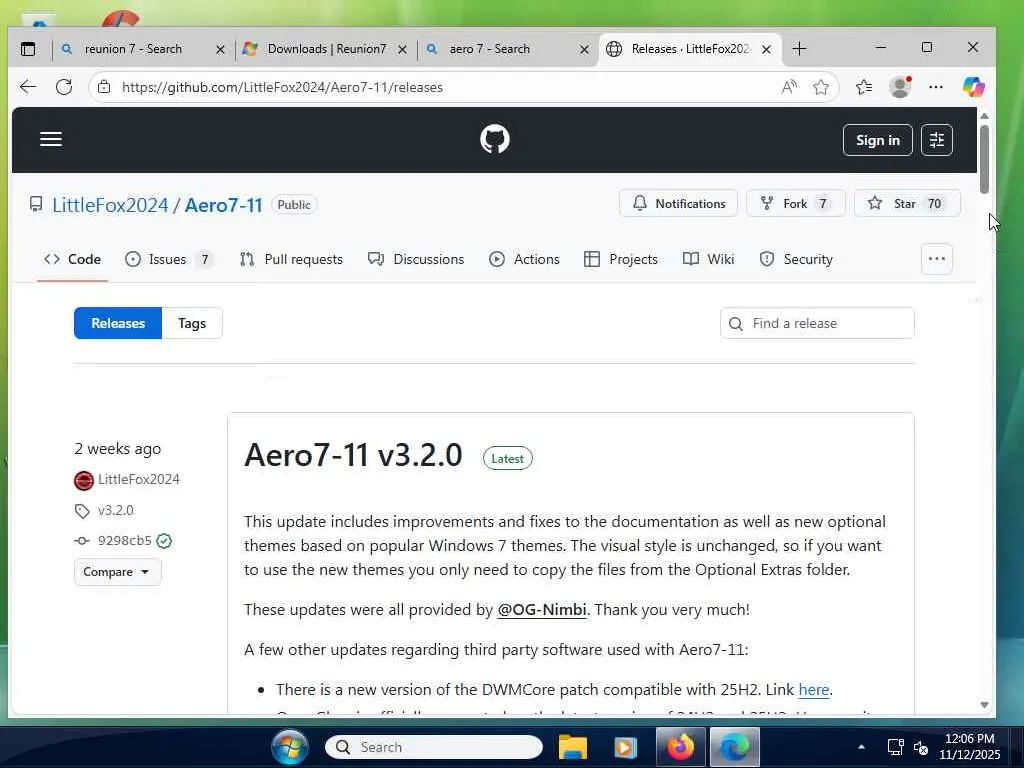Focus the 'Find a release' search box
The height and width of the screenshot is (768, 1024).
pyautogui.click(x=817, y=323)
